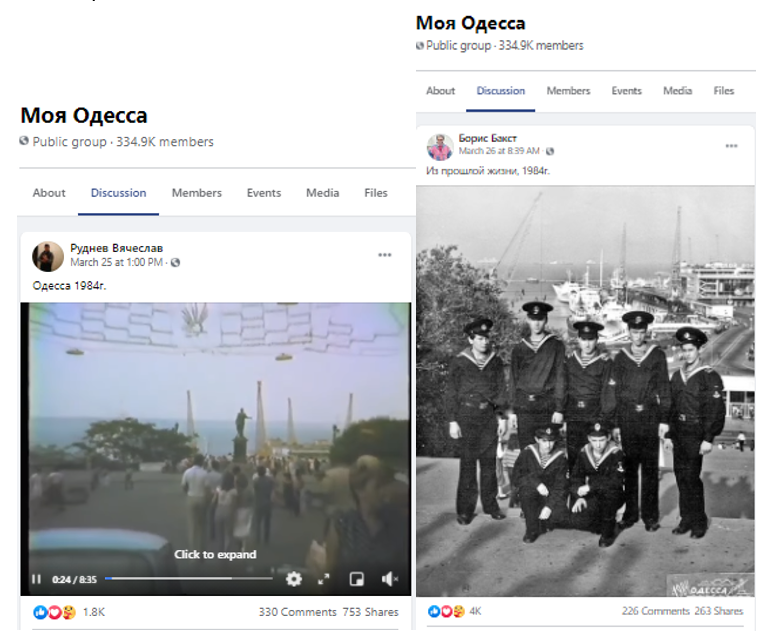Unmute the video volume icon
The height and width of the screenshot is (641, 772).
[389, 579]
